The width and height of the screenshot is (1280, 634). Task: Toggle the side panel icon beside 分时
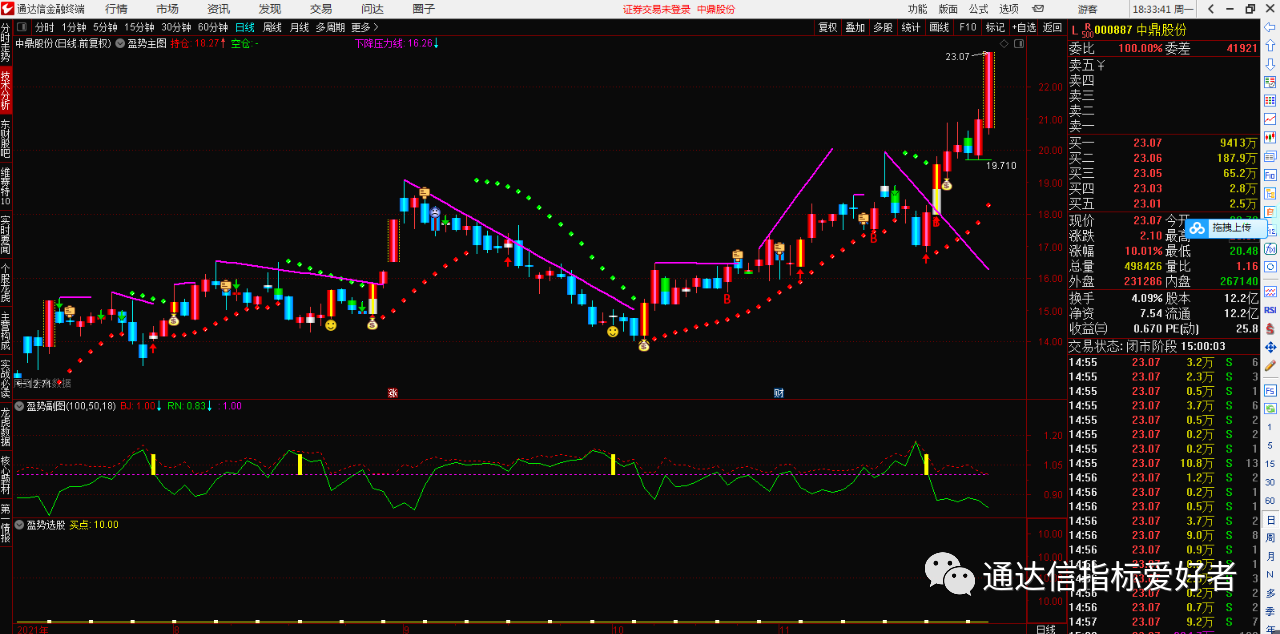(x=23, y=28)
